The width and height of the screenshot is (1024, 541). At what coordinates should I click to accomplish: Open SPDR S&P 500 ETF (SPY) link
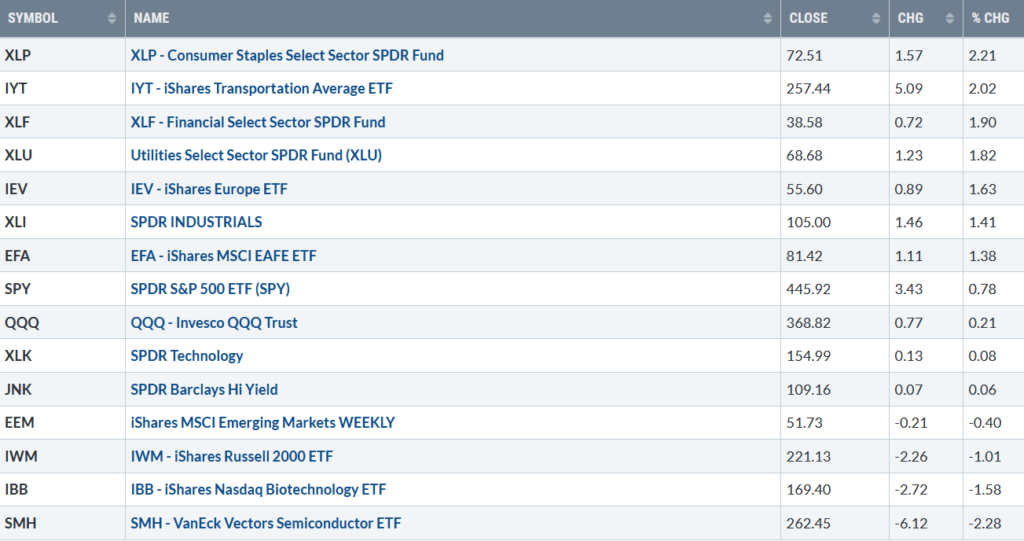pyautogui.click(x=210, y=289)
